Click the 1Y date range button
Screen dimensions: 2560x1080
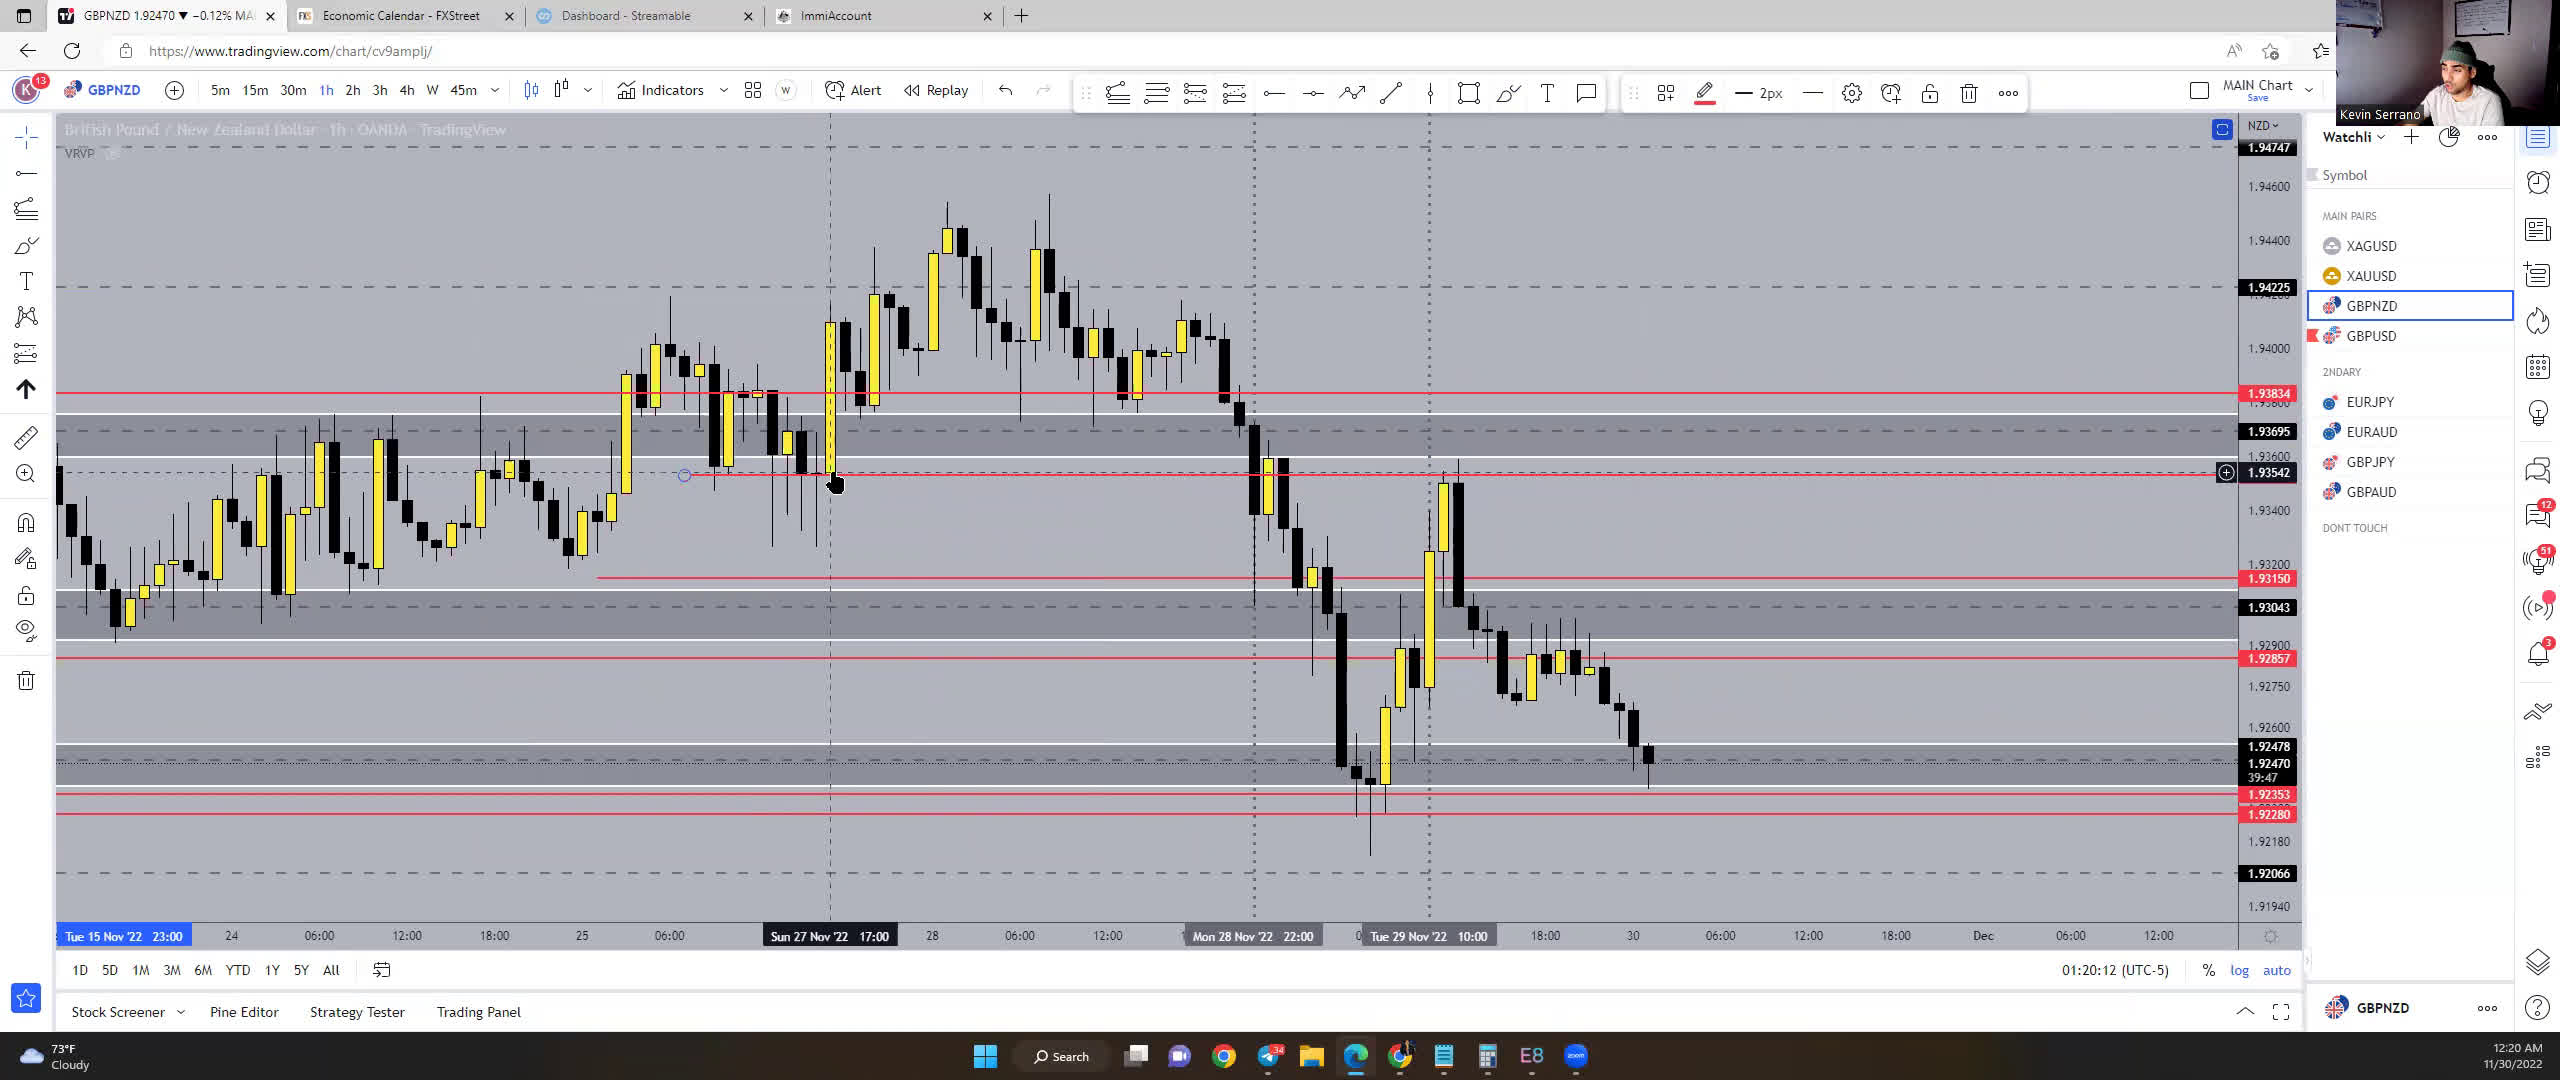point(271,970)
